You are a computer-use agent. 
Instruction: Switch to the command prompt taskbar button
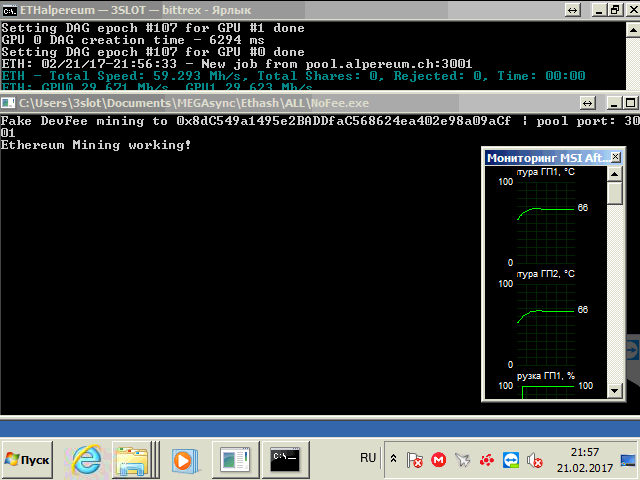(x=286, y=460)
